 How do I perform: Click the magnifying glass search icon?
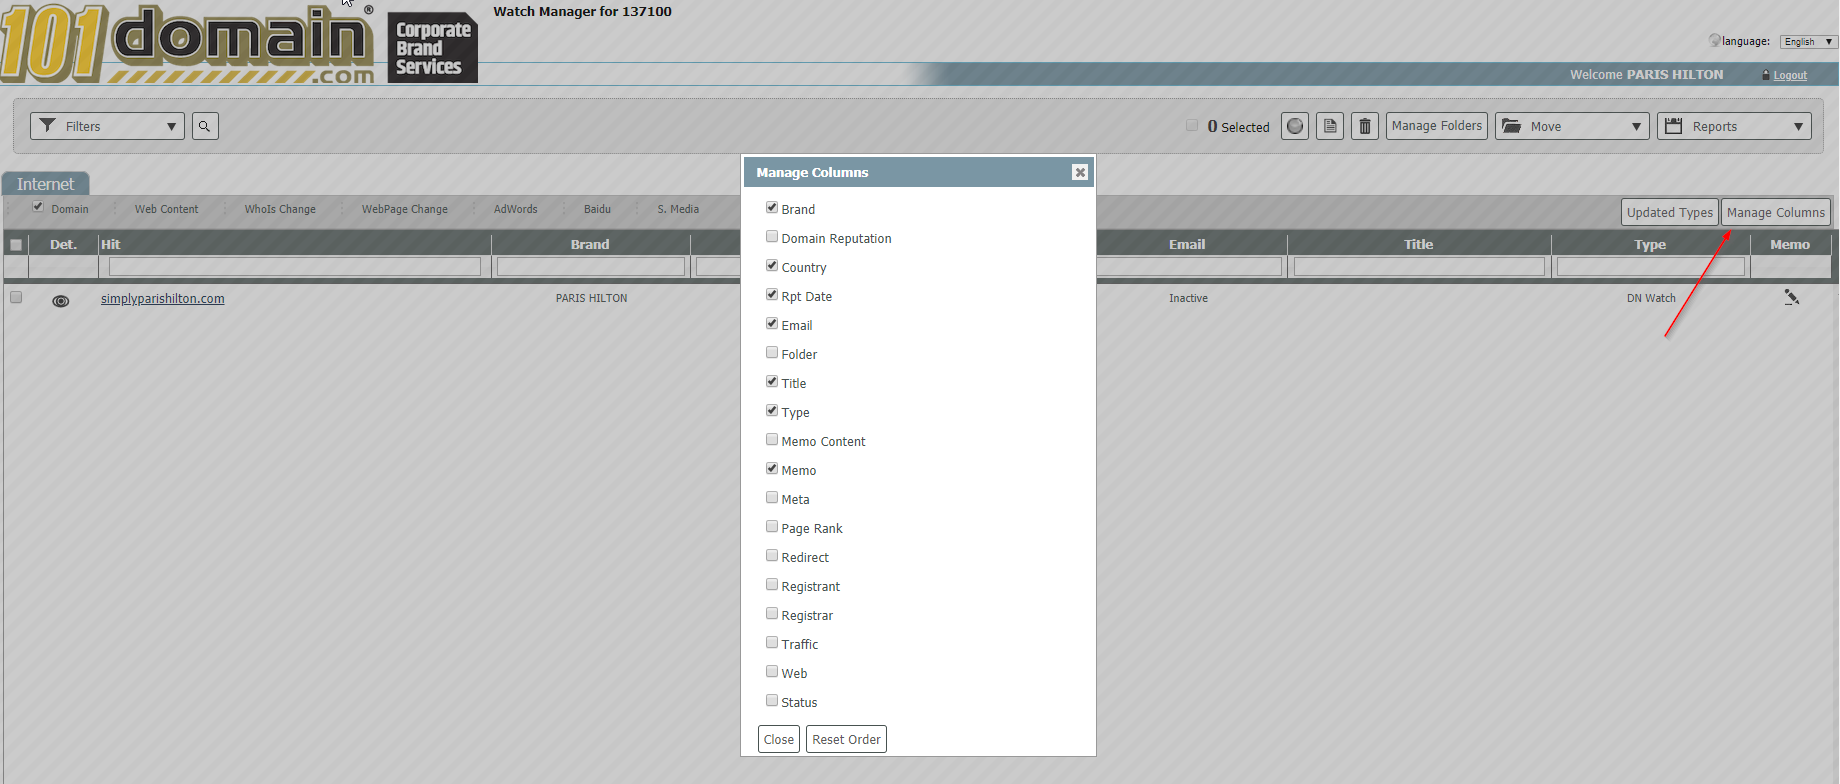coord(205,126)
